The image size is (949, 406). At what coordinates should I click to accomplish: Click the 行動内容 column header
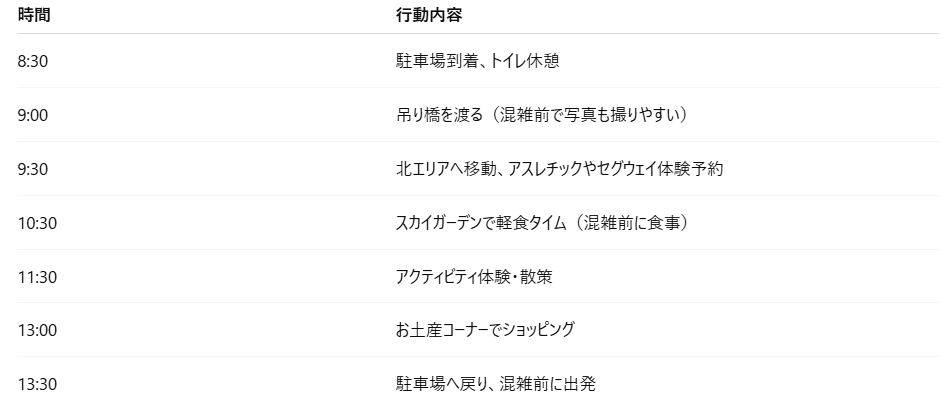click(429, 15)
